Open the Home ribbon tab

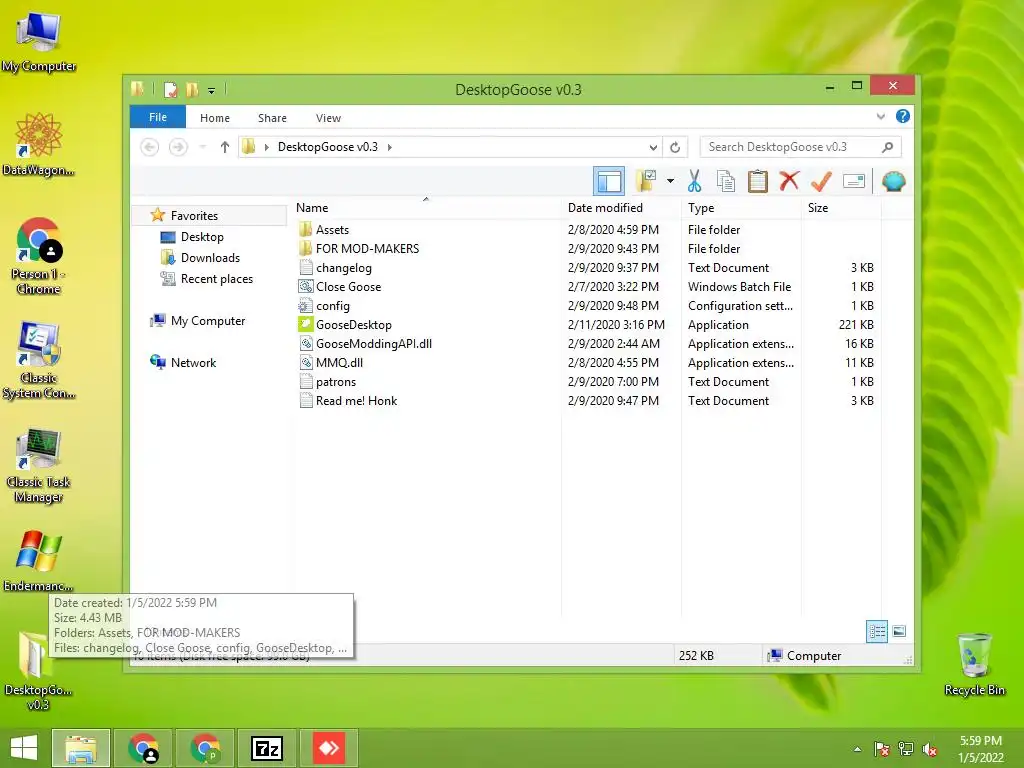(215, 118)
